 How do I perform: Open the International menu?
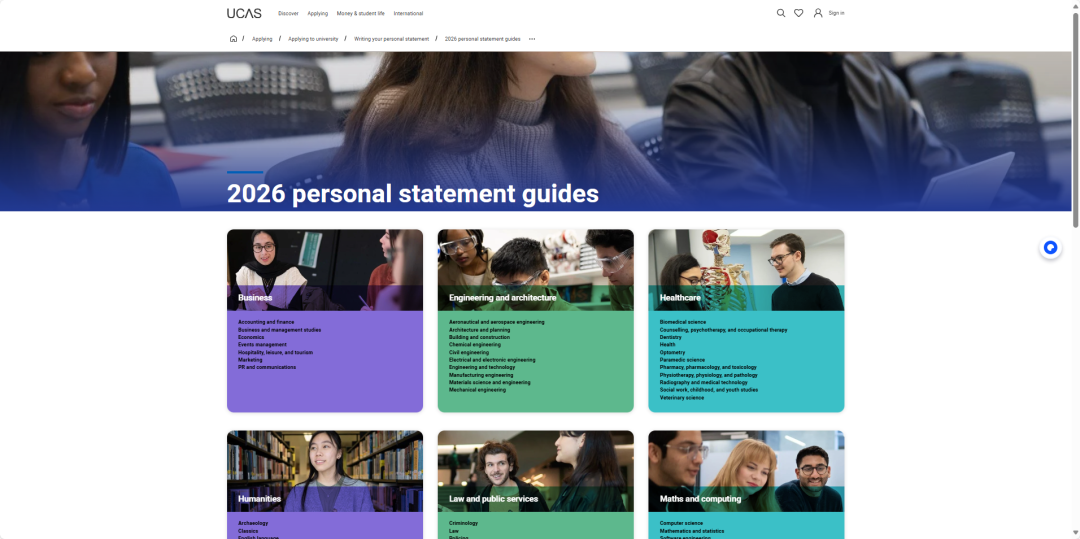coord(408,13)
